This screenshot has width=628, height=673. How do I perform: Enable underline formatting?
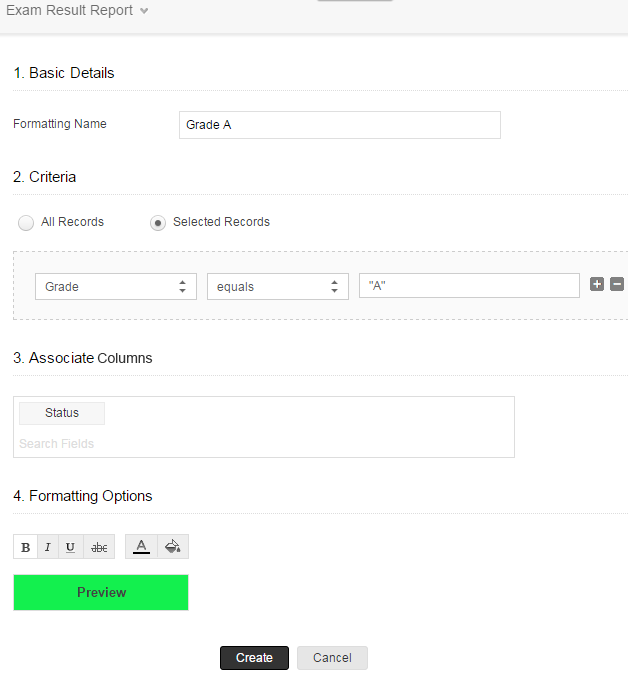point(70,547)
